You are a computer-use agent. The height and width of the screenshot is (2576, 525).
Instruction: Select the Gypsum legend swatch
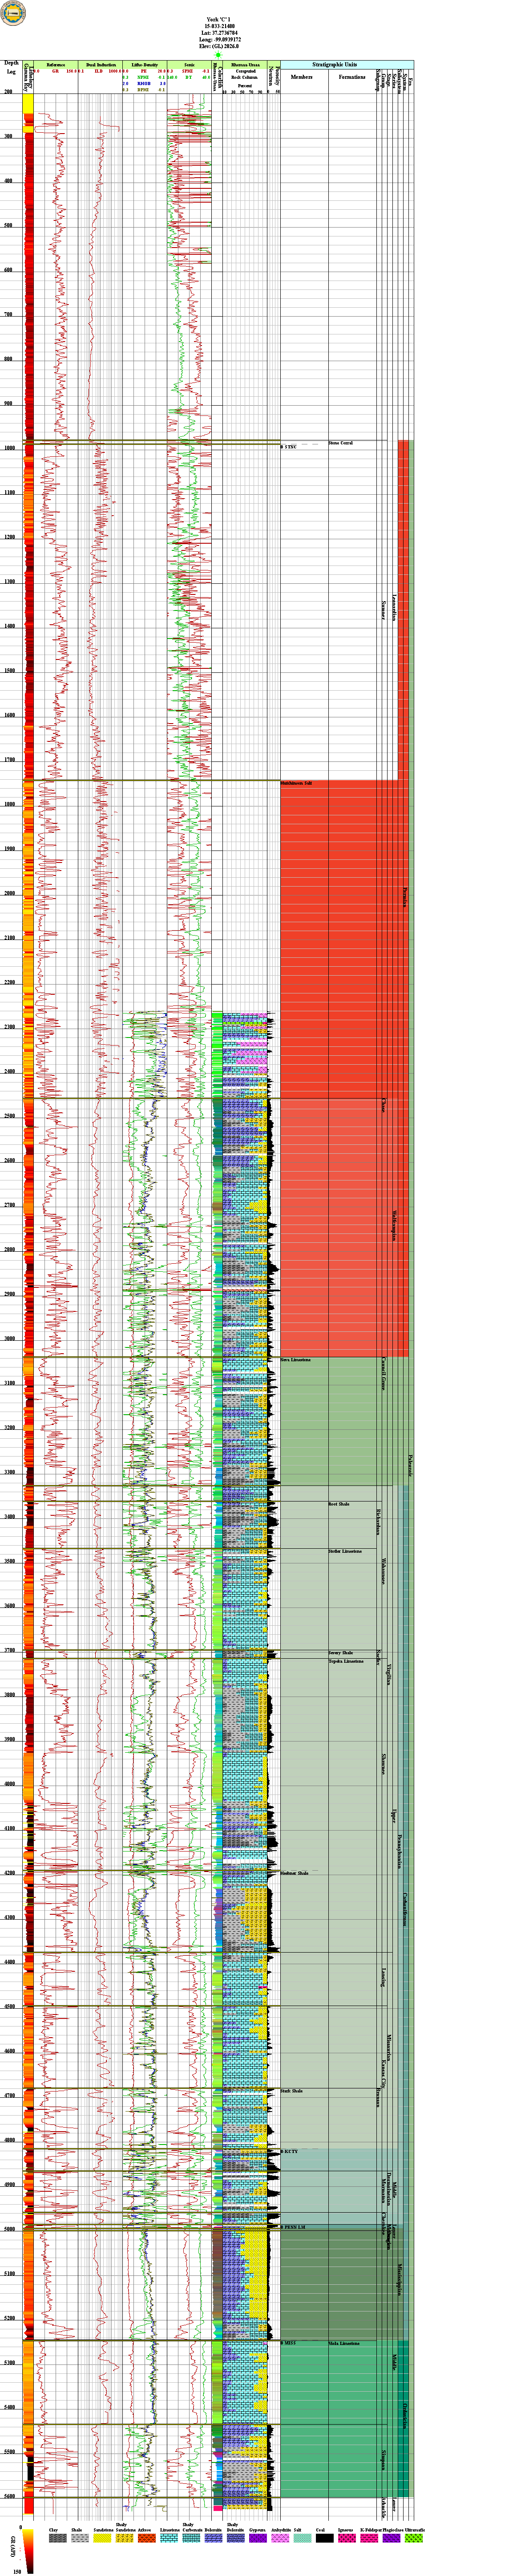tap(258, 2539)
